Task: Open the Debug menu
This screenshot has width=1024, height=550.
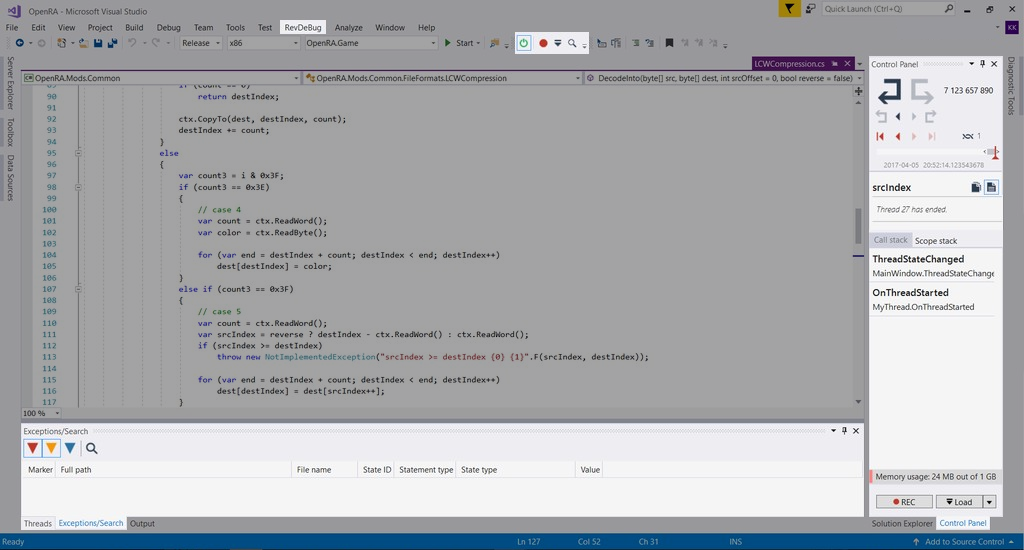Action: tap(168, 27)
